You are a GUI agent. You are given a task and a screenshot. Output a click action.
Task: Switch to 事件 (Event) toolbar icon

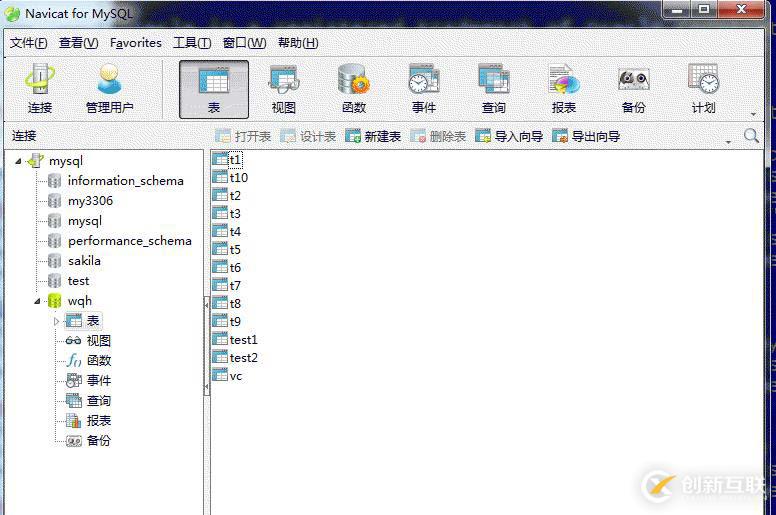(x=424, y=89)
